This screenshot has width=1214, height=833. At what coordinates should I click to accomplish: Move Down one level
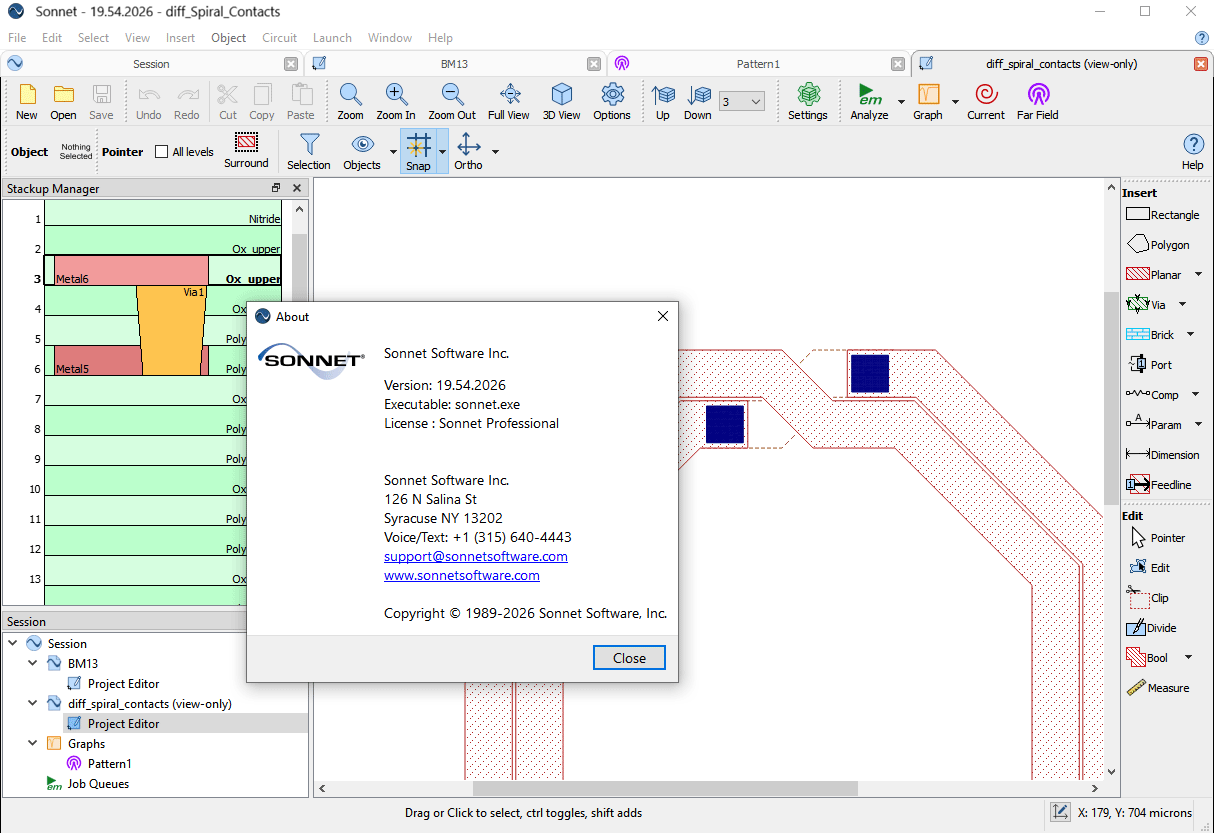(698, 102)
